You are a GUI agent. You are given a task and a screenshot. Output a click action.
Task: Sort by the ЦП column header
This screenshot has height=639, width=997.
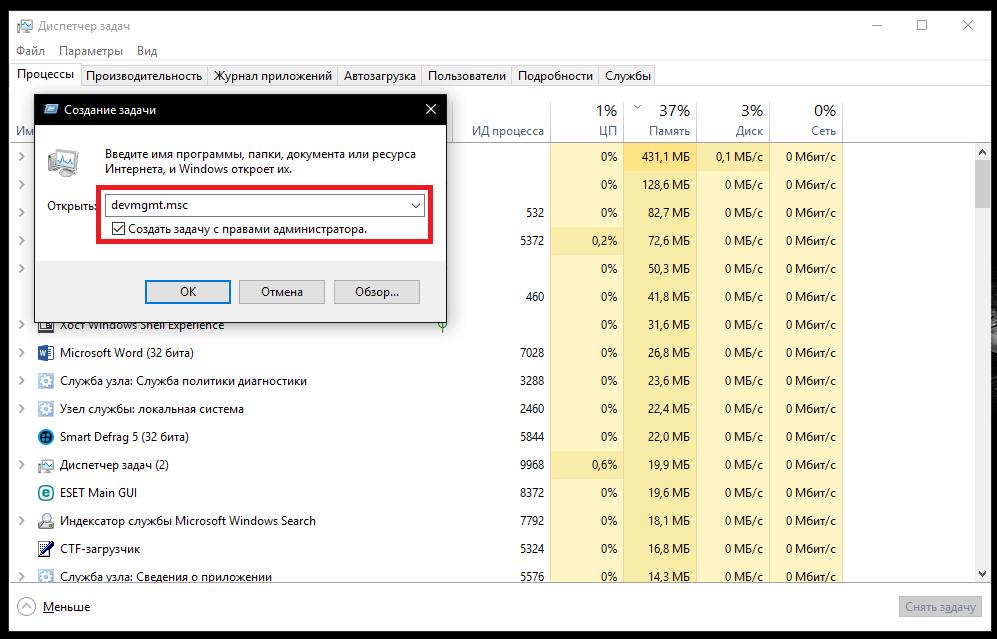pos(588,120)
